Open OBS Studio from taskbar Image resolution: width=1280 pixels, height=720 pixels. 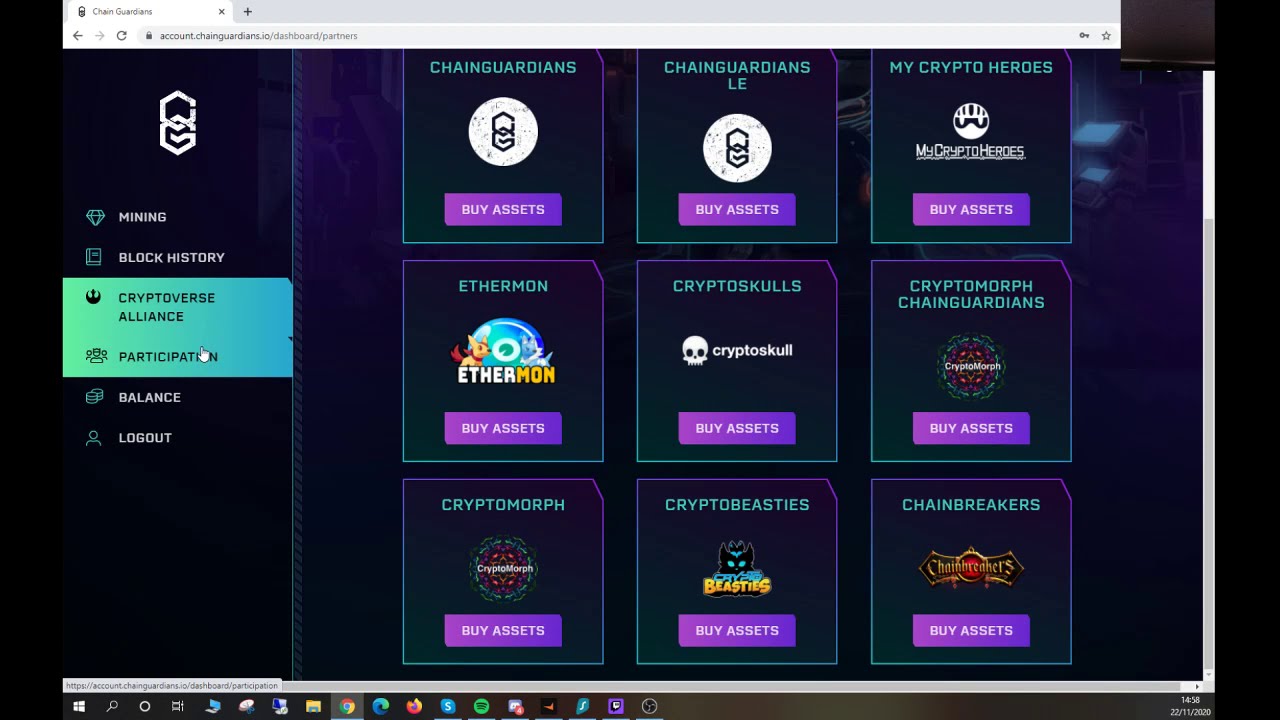[x=649, y=706]
